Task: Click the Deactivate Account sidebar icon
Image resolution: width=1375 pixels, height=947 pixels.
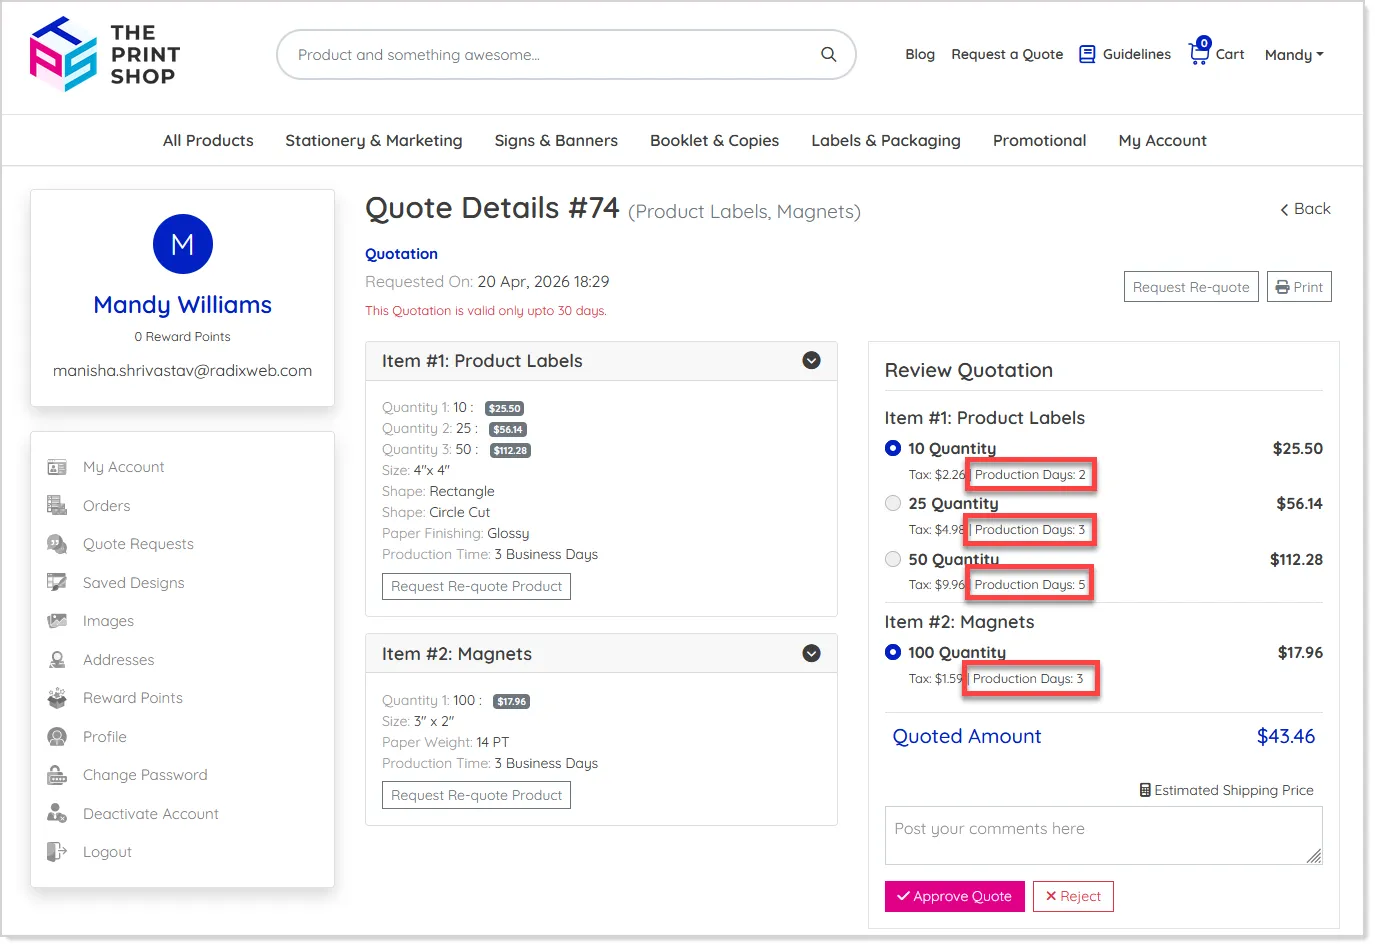Action: [57, 814]
